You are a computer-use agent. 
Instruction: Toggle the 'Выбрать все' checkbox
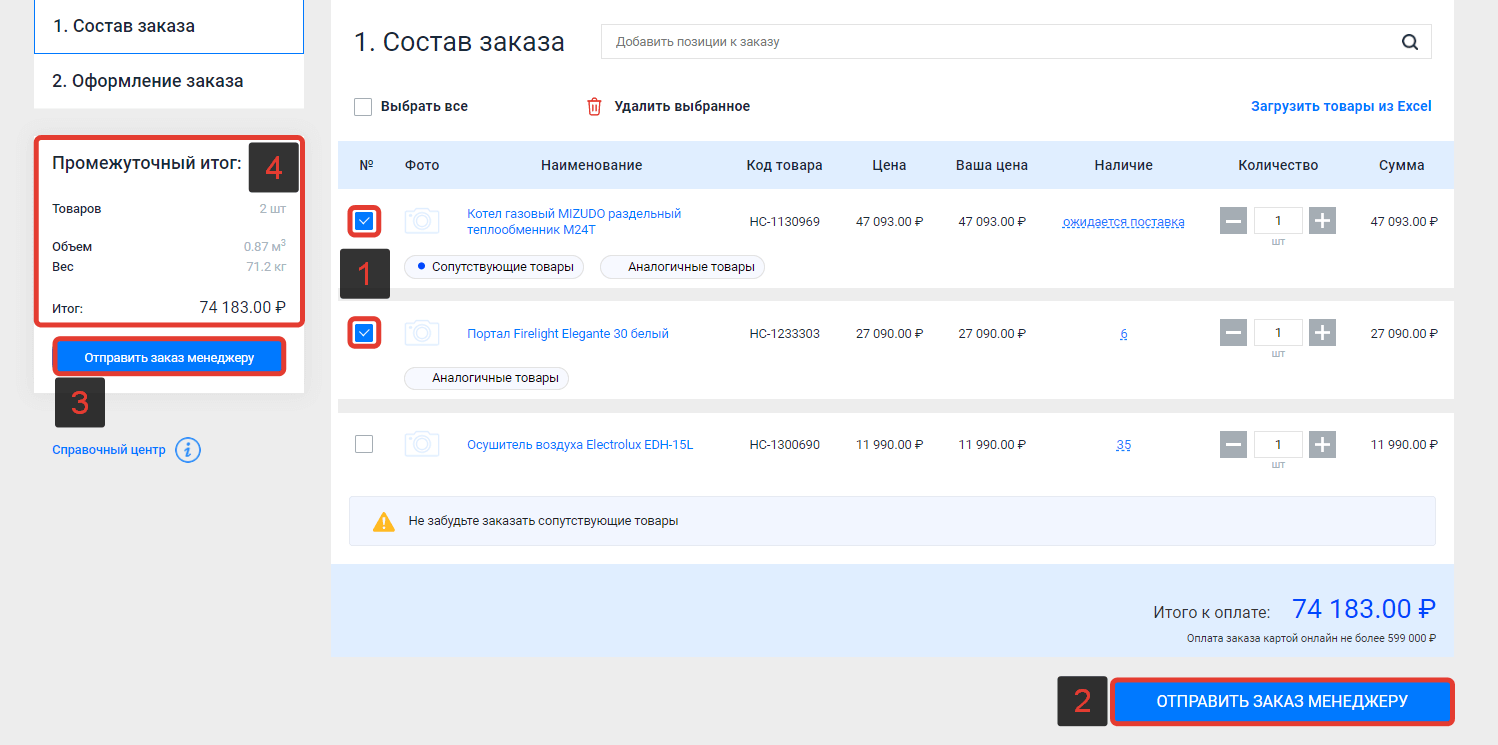click(363, 106)
